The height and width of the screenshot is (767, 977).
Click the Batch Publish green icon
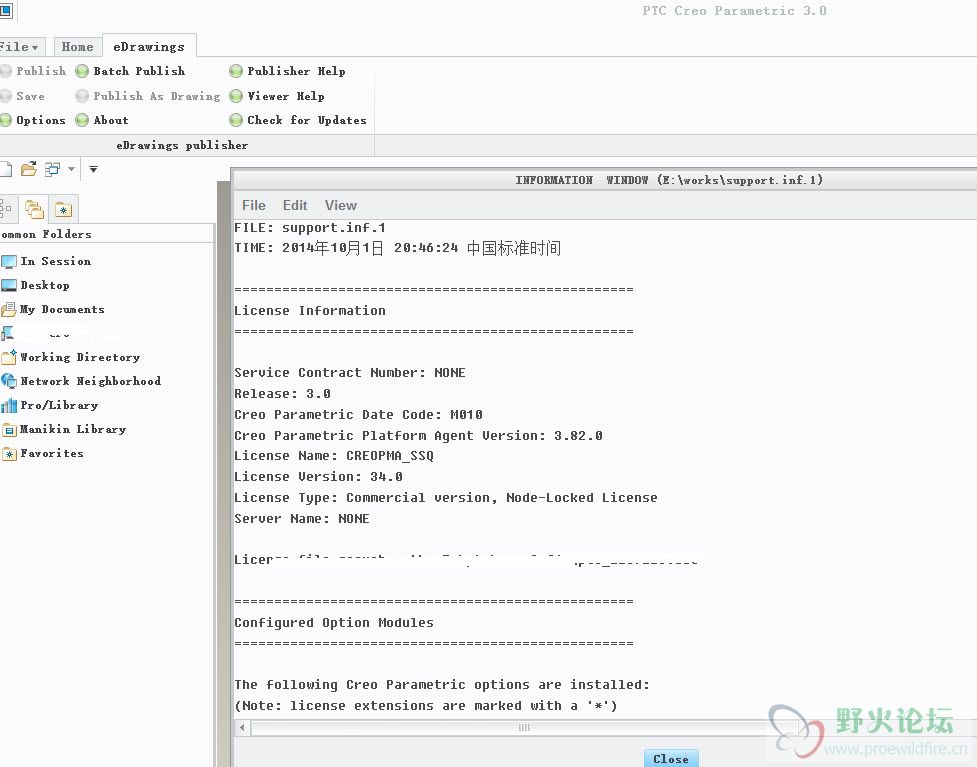point(82,71)
